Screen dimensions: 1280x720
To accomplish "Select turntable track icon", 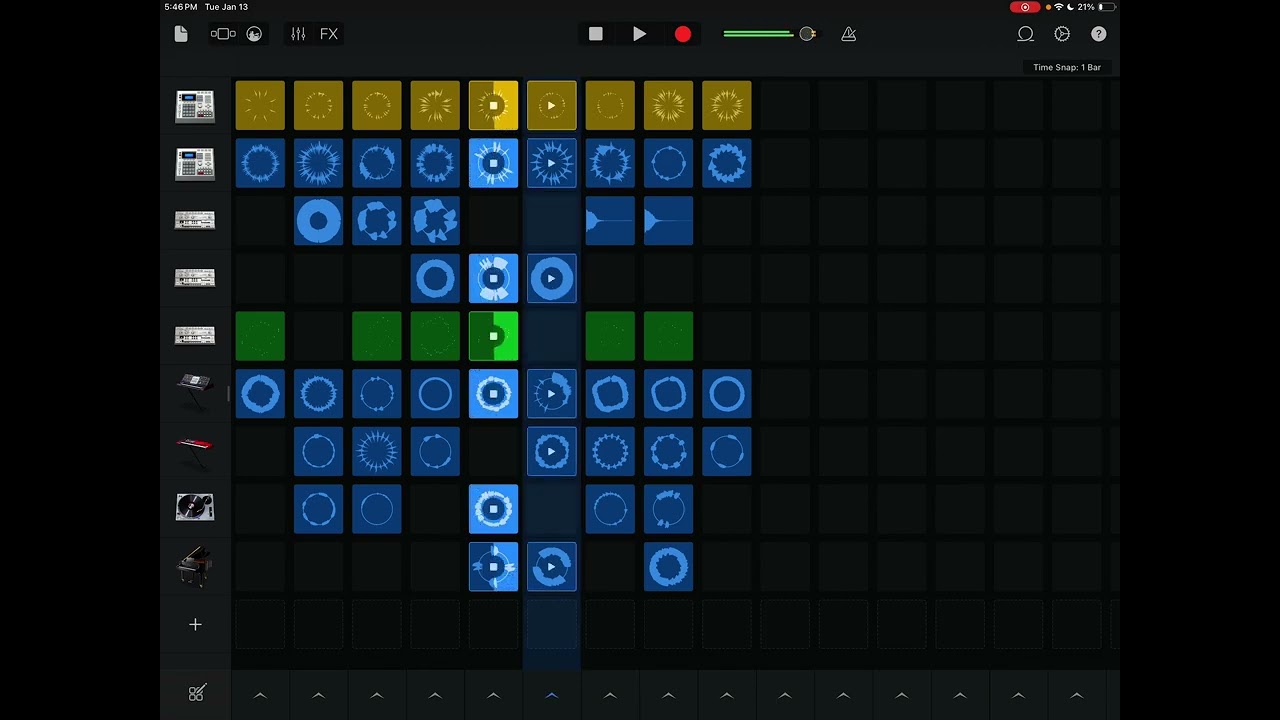I will [x=195, y=508].
